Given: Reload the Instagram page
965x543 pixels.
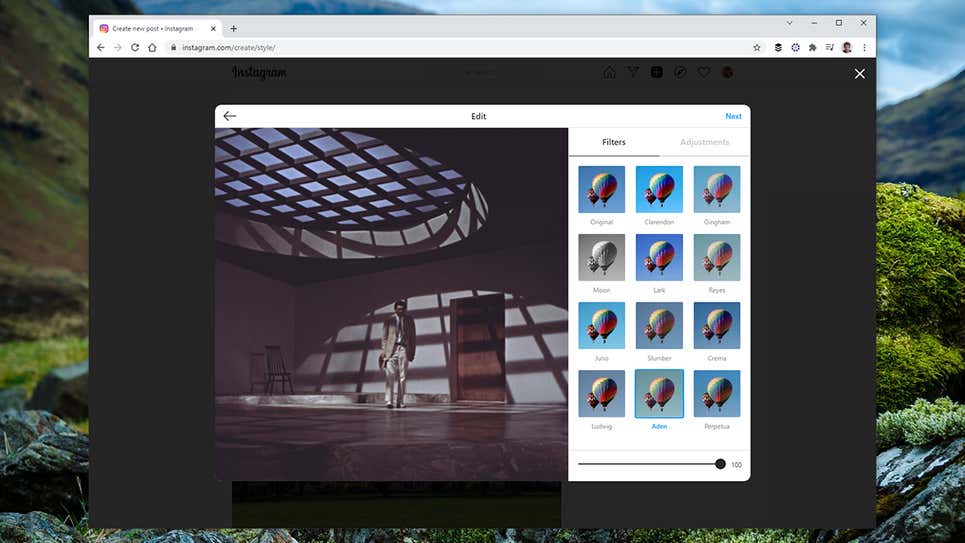Looking at the screenshot, I should click(135, 47).
